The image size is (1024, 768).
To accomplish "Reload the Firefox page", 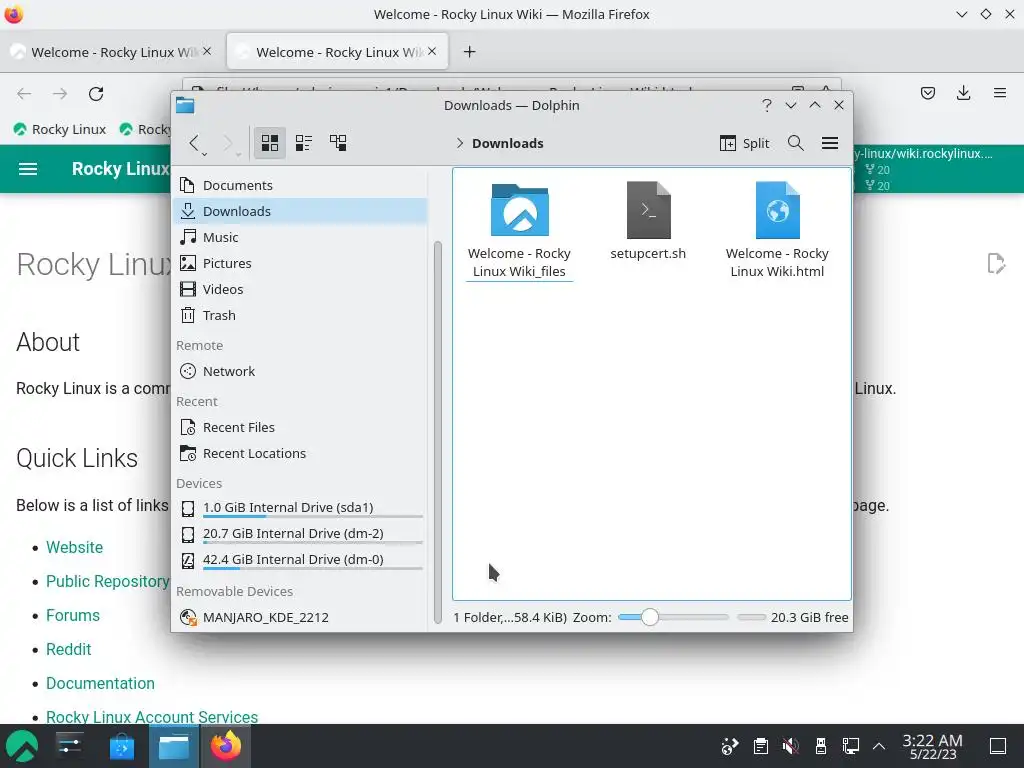I will click(96, 93).
